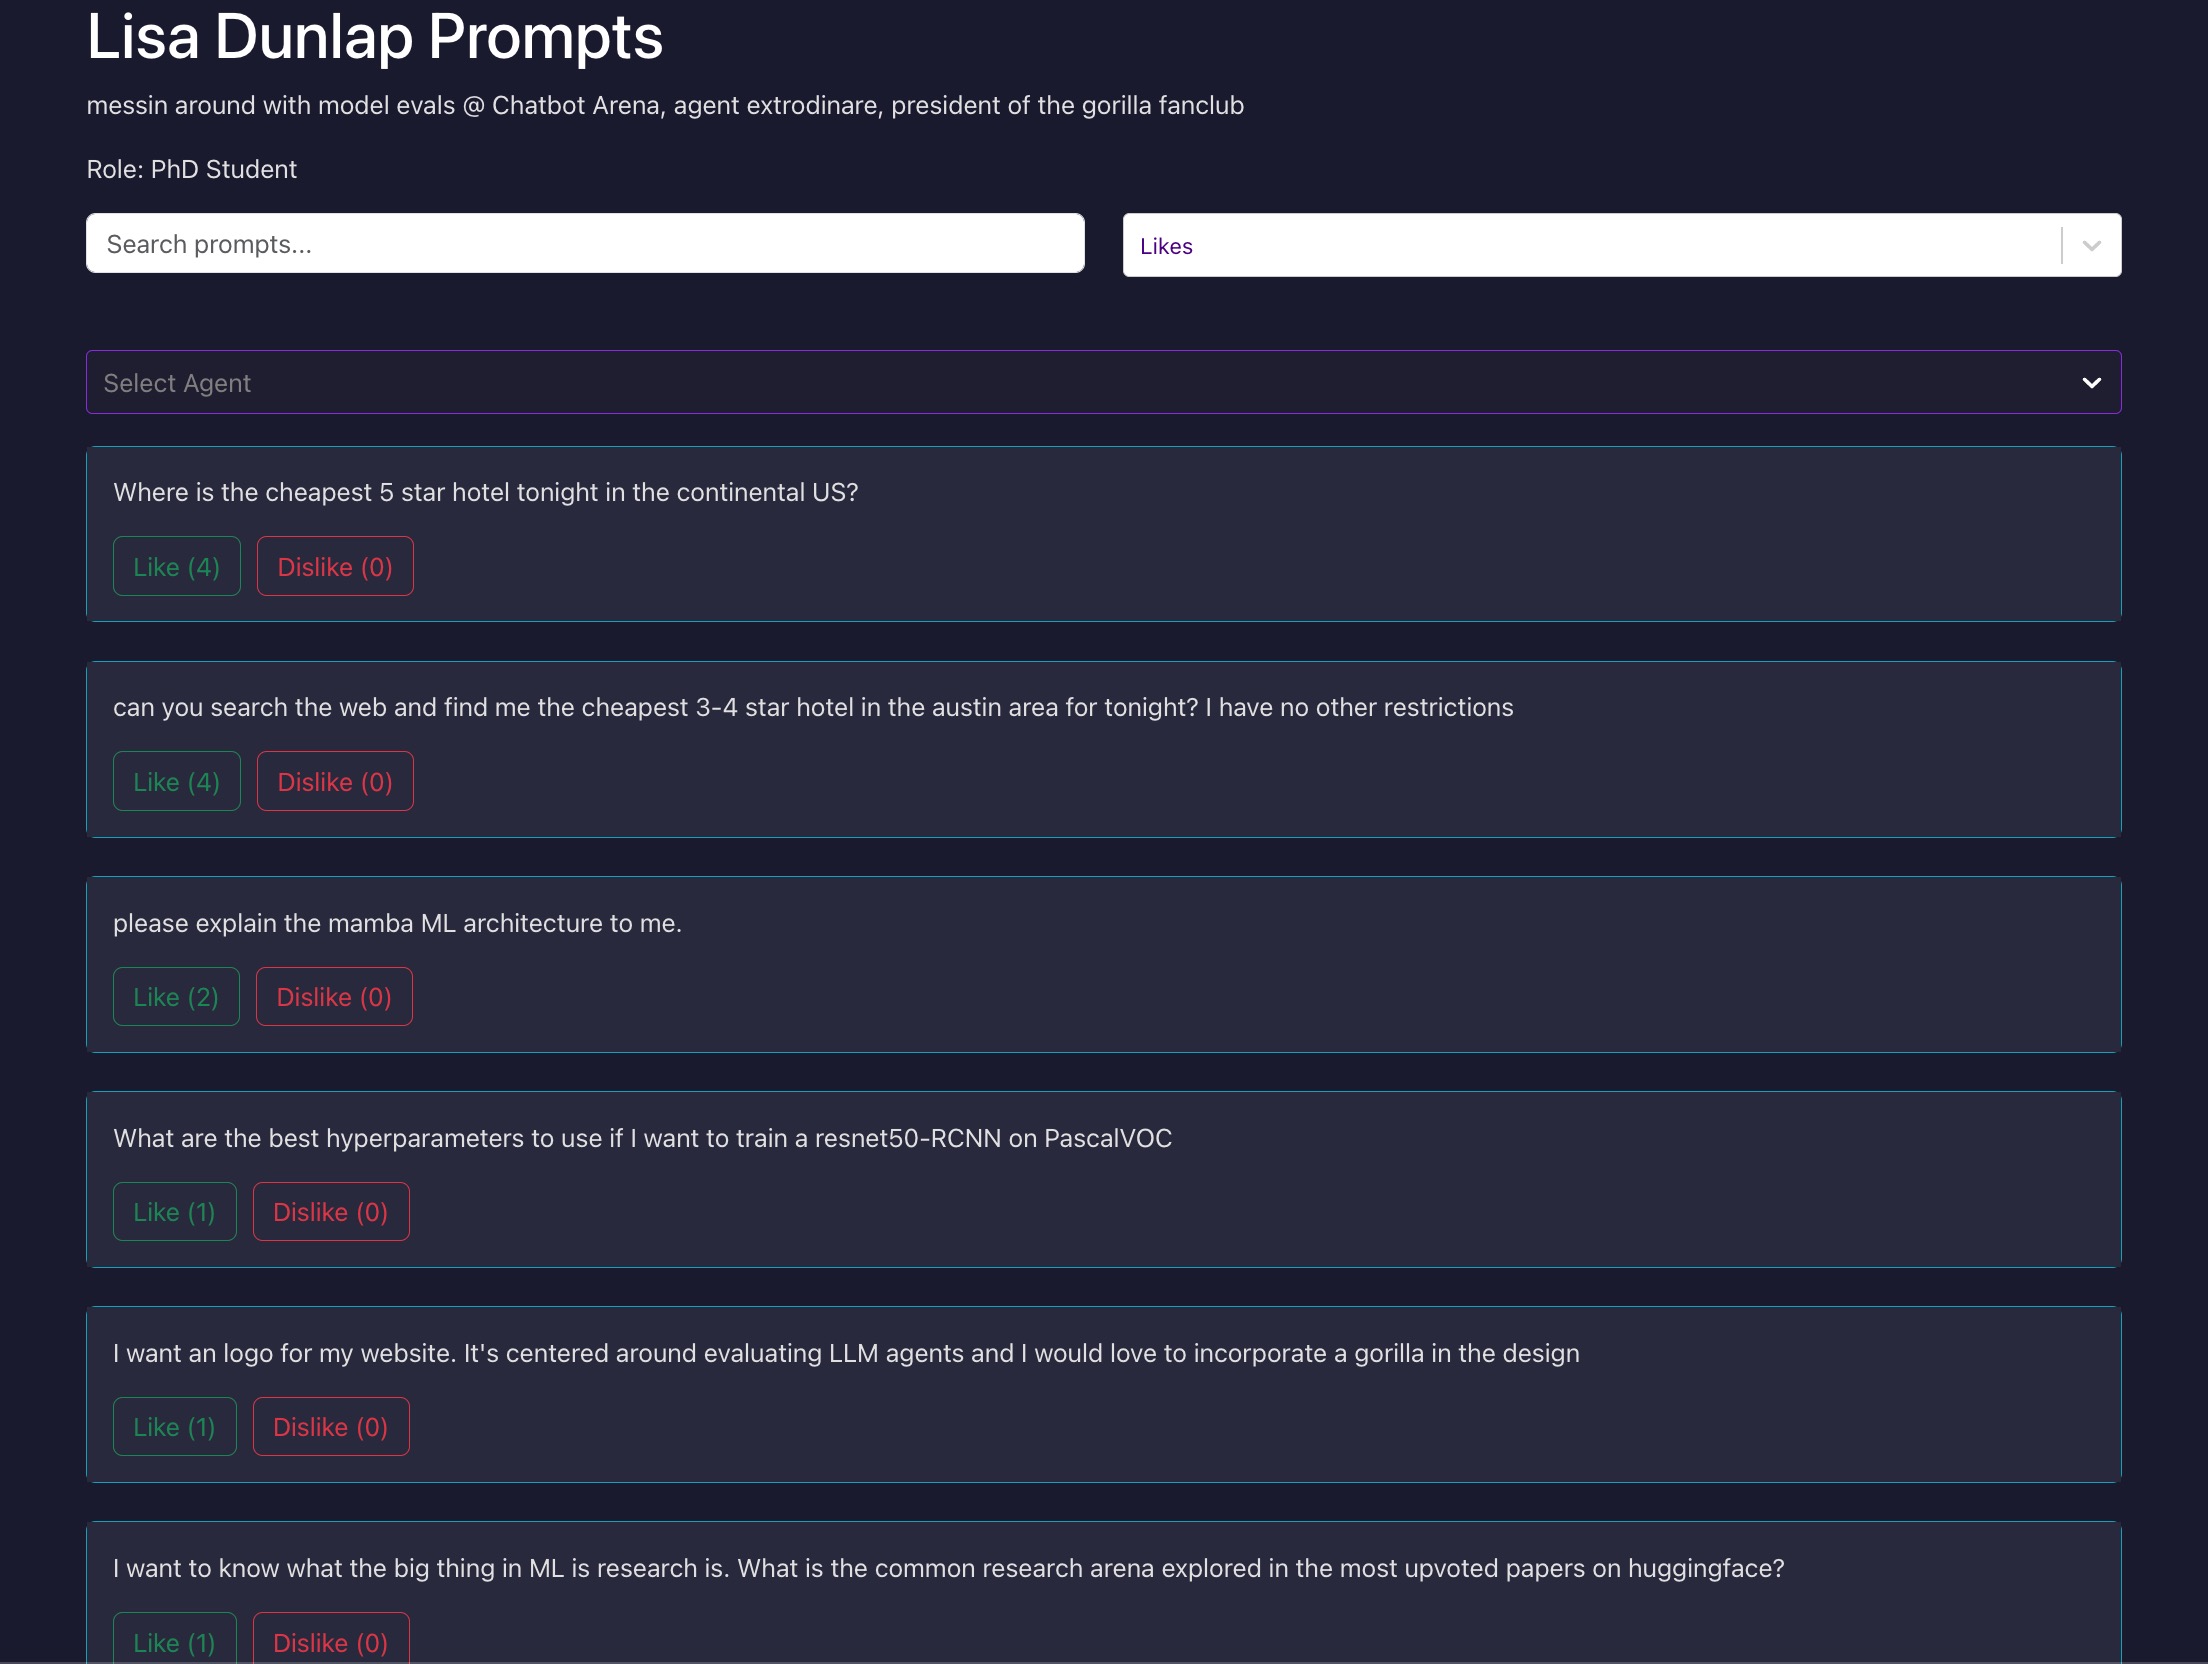Like the huggingface upvoted papers prompt
The width and height of the screenshot is (2208, 1664).
(x=174, y=1642)
